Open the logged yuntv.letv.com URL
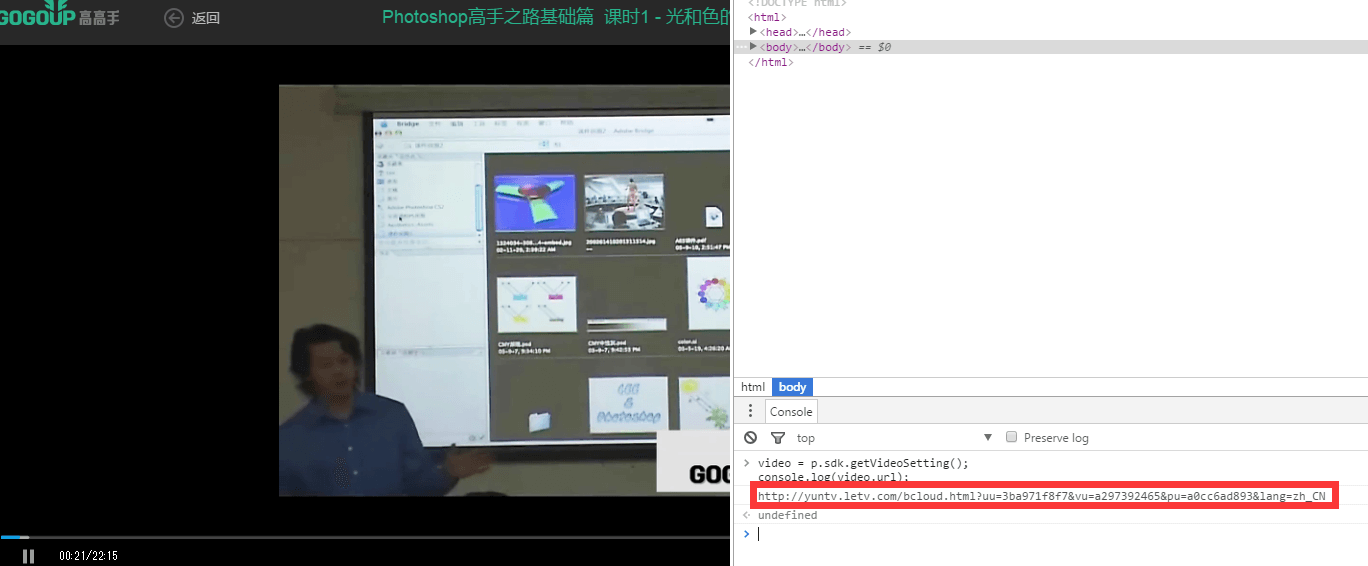Viewport: 1368px width, 566px height. pyautogui.click(x=1047, y=496)
